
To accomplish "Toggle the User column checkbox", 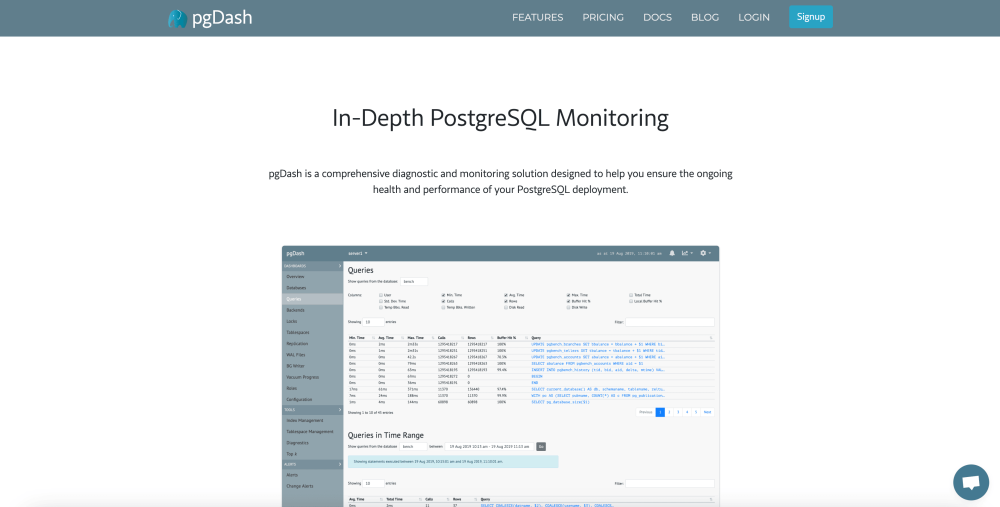I will 381,295.
